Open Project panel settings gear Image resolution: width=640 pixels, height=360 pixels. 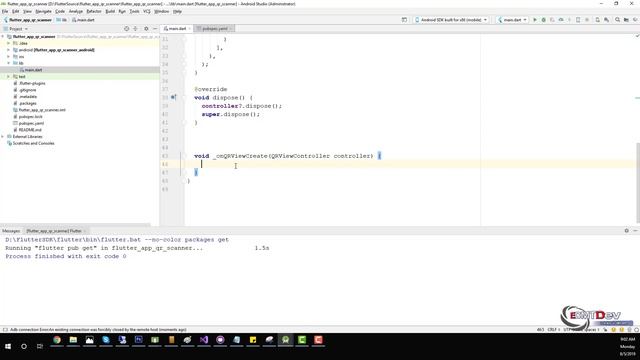[x=146, y=29]
